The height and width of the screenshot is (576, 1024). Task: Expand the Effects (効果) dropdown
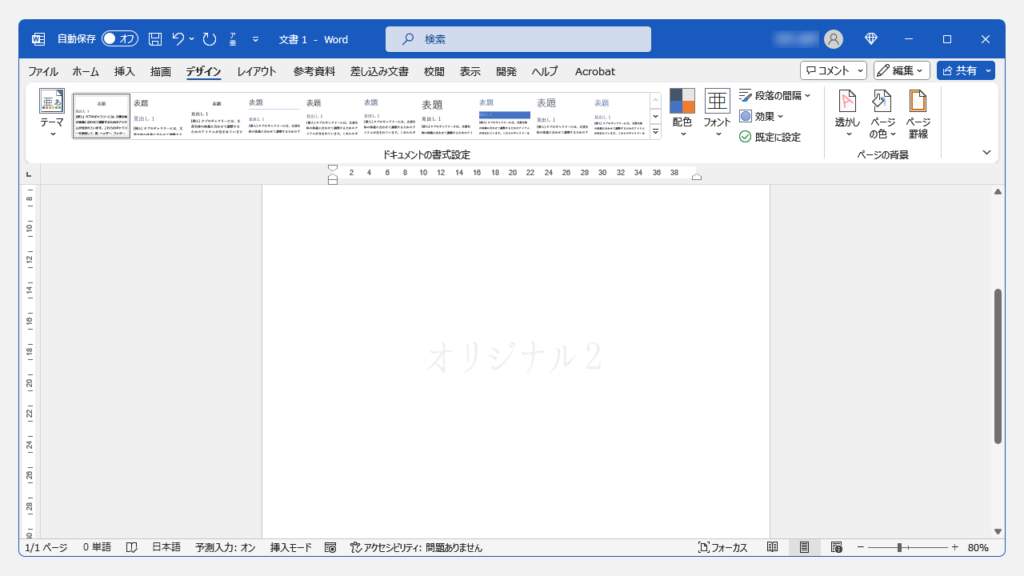[x=762, y=116]
